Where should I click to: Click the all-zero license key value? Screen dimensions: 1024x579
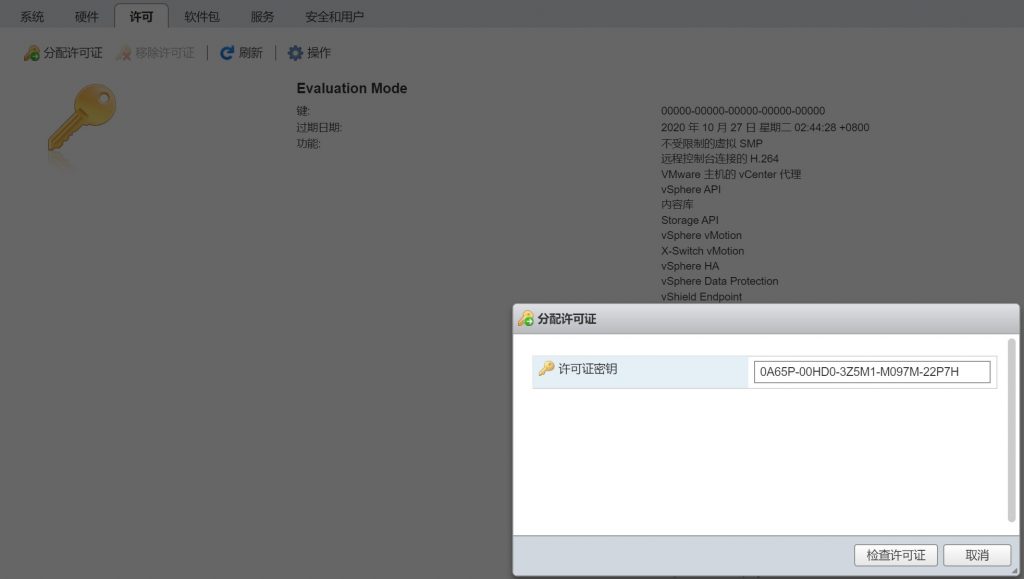point(742,111)
